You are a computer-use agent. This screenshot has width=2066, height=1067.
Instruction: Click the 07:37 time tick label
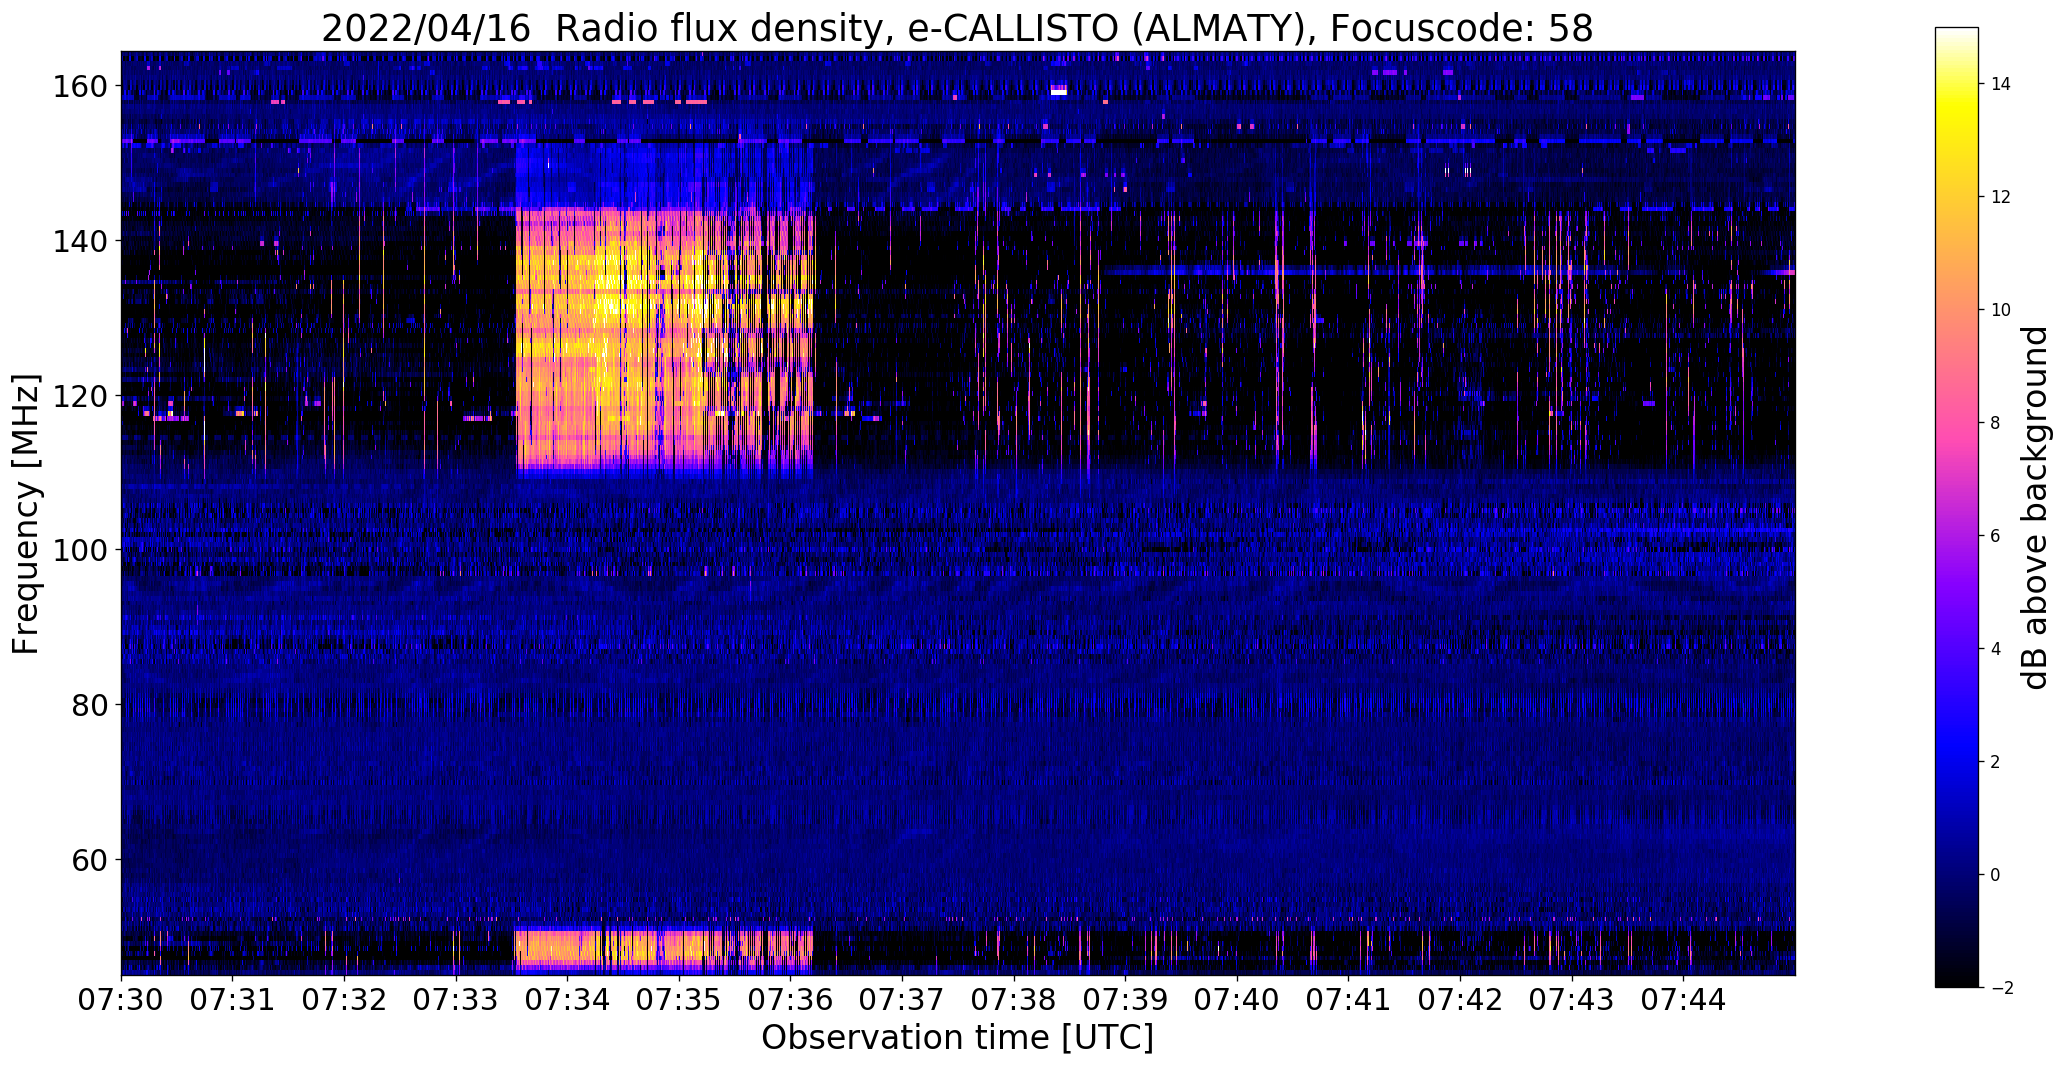point(903,1000)
